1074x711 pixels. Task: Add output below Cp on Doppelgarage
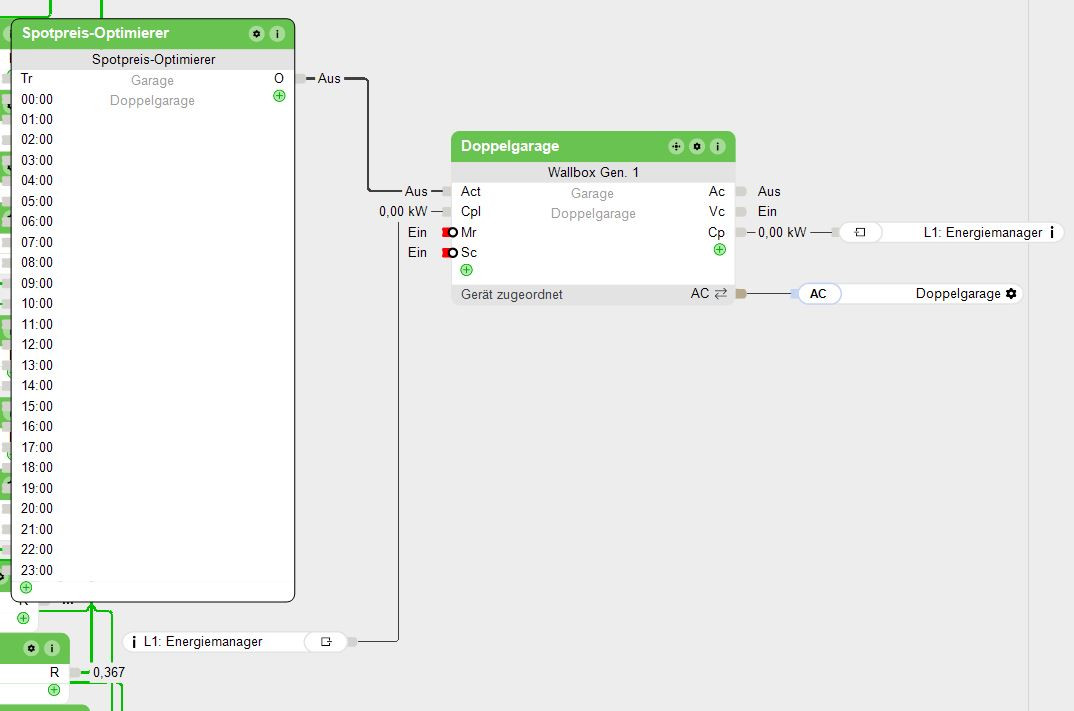[720, 250]
